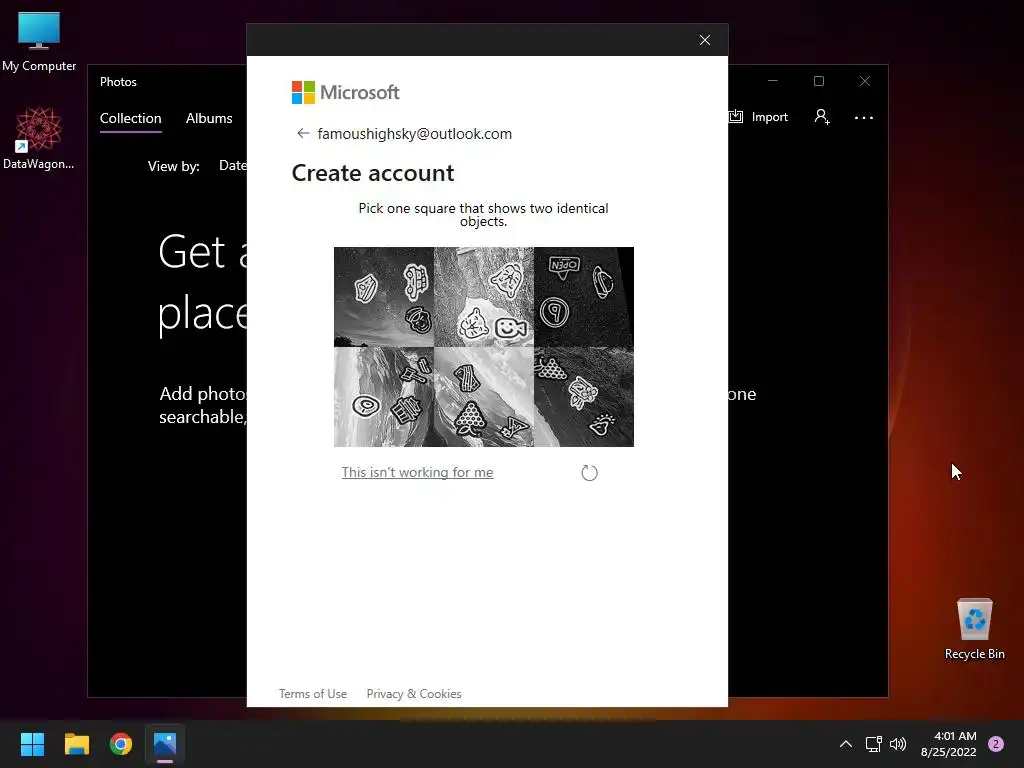1024x768 pixels.
Task: Select the top-left captcha square
Action: [384, 296]
